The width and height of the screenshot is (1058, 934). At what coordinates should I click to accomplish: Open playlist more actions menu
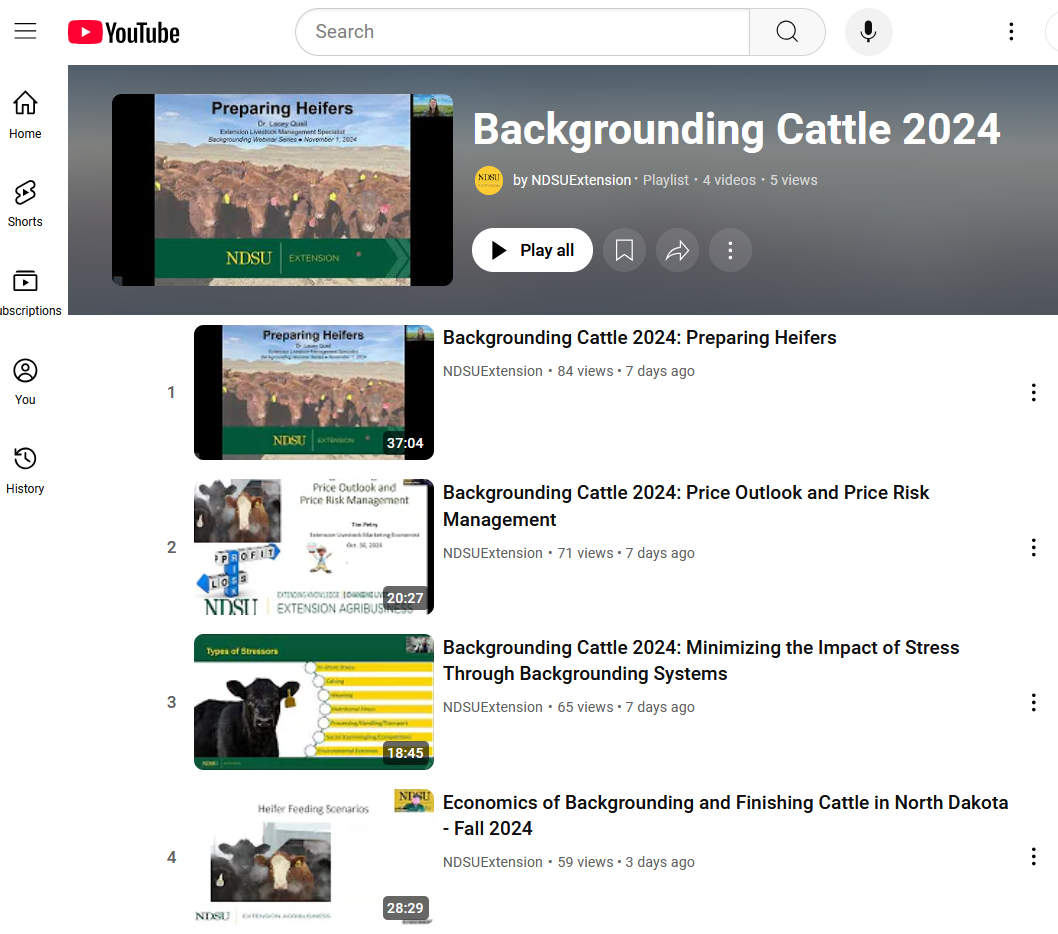(730, 250)
